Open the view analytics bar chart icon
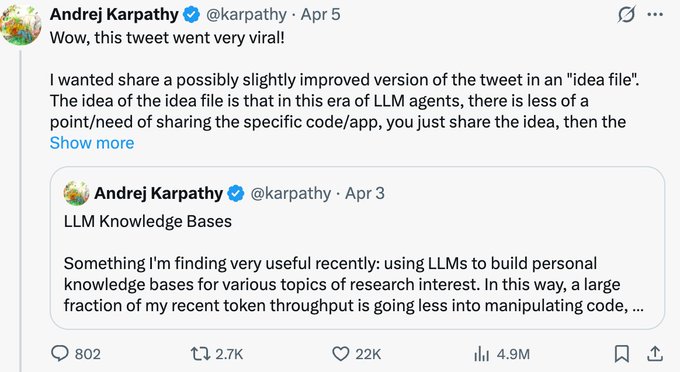 [x=481, y=354]
